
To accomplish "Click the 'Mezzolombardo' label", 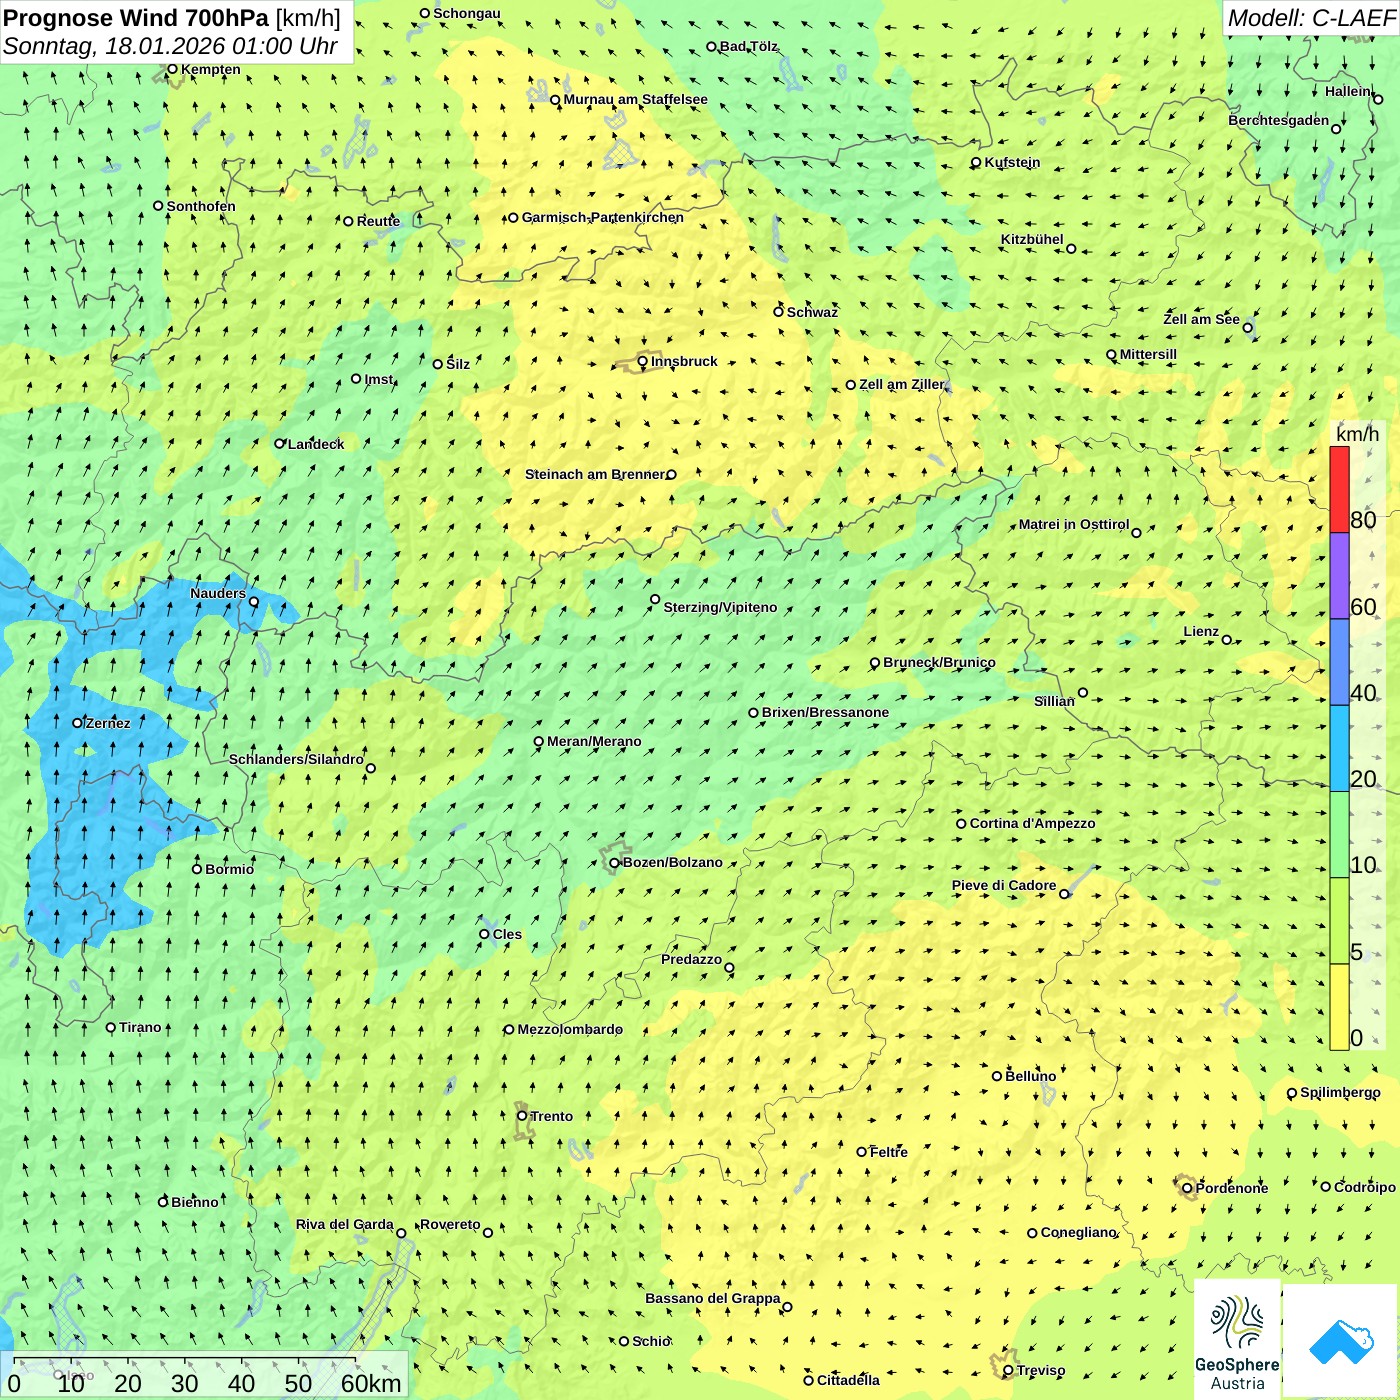I will 570,1029.
